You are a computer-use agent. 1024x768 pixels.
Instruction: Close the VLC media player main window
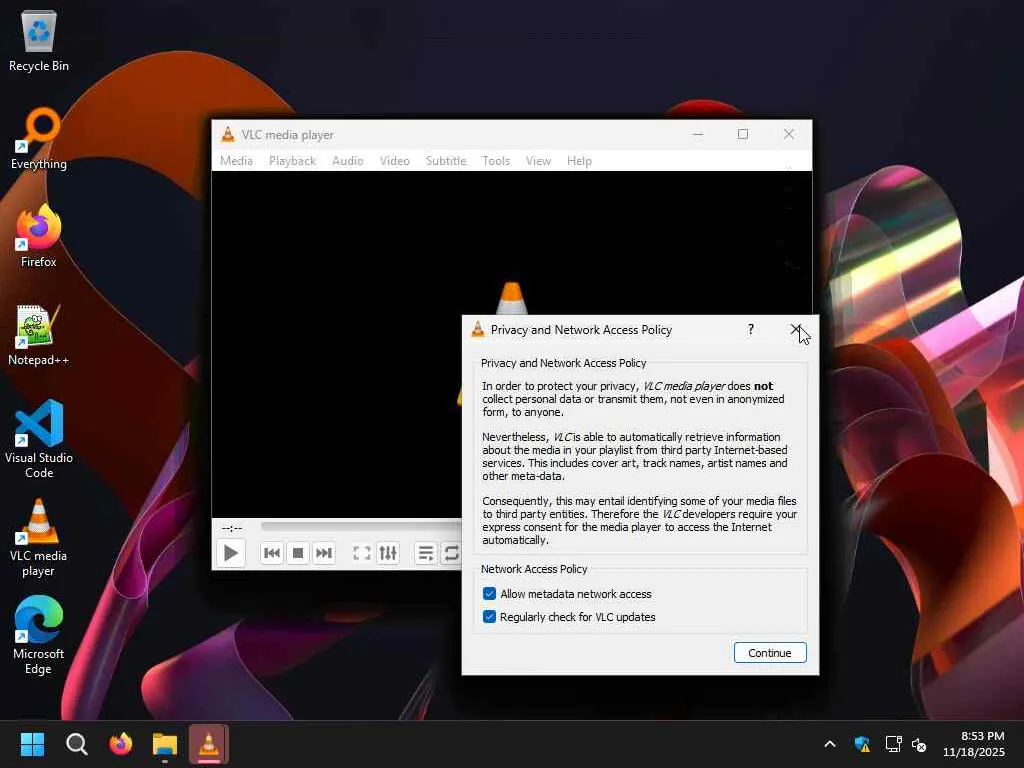pos(789,135)
